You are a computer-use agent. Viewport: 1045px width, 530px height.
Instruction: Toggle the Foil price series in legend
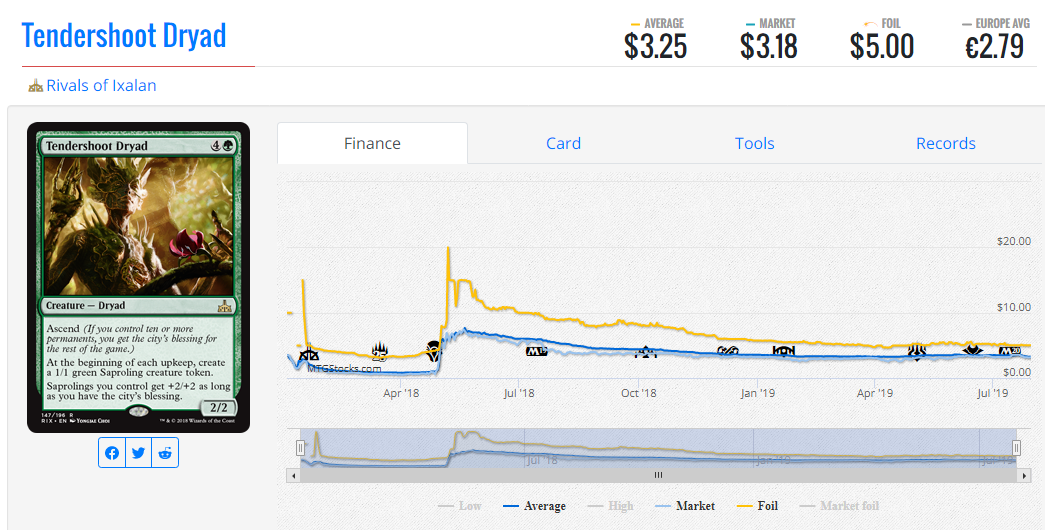point(757,506)
